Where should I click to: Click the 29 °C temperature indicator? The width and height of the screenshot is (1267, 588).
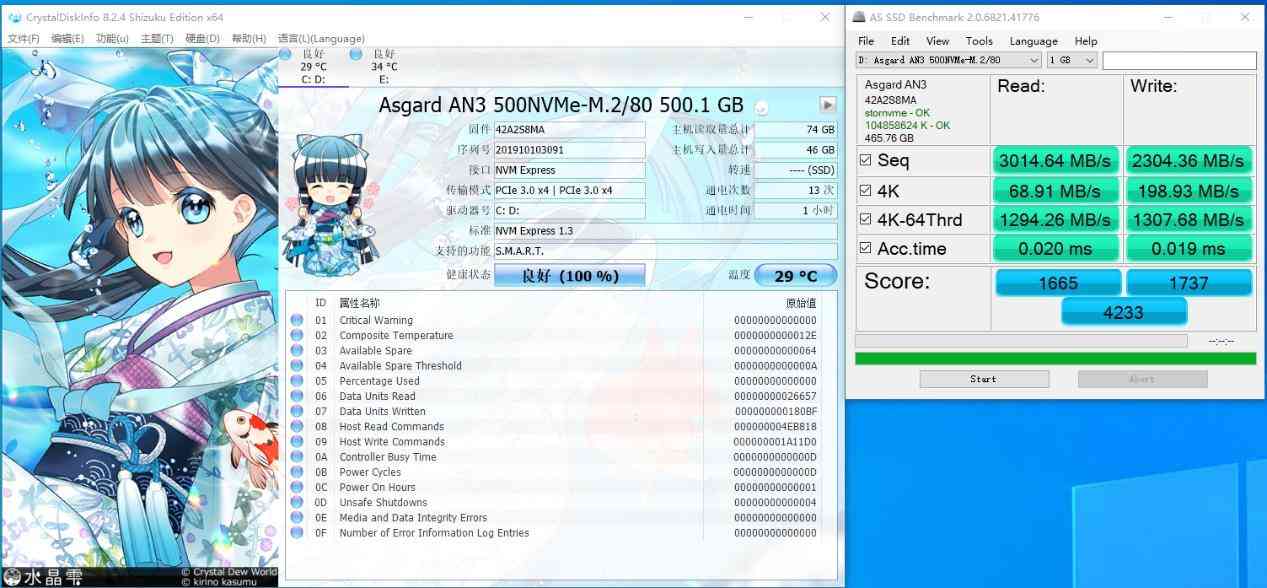click(x=795, y=275)
